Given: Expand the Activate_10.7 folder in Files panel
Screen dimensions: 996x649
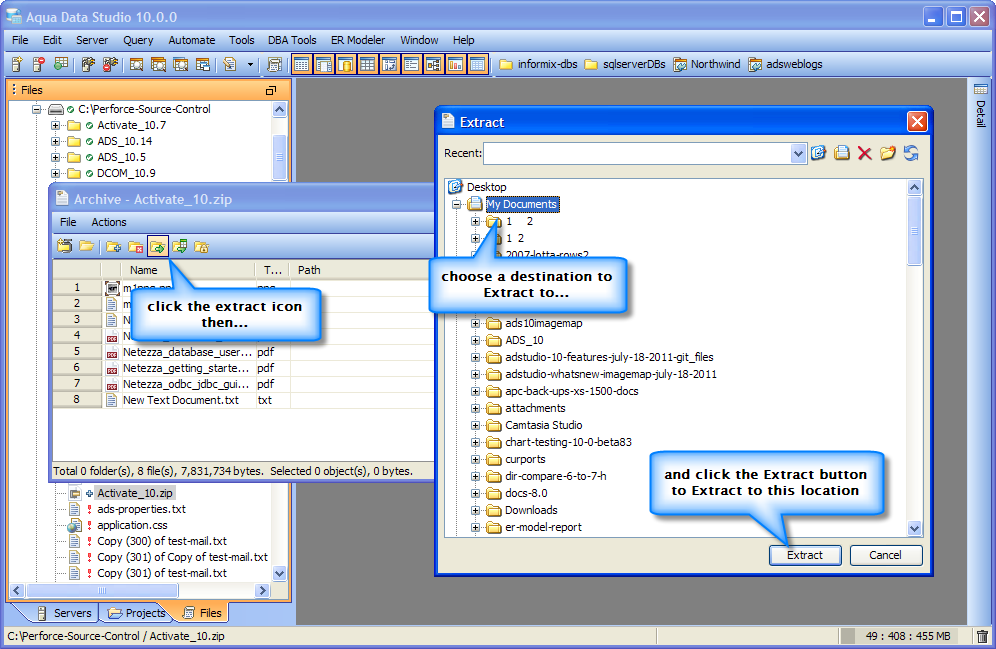Looking at the screenshot, I should [55, 125].
